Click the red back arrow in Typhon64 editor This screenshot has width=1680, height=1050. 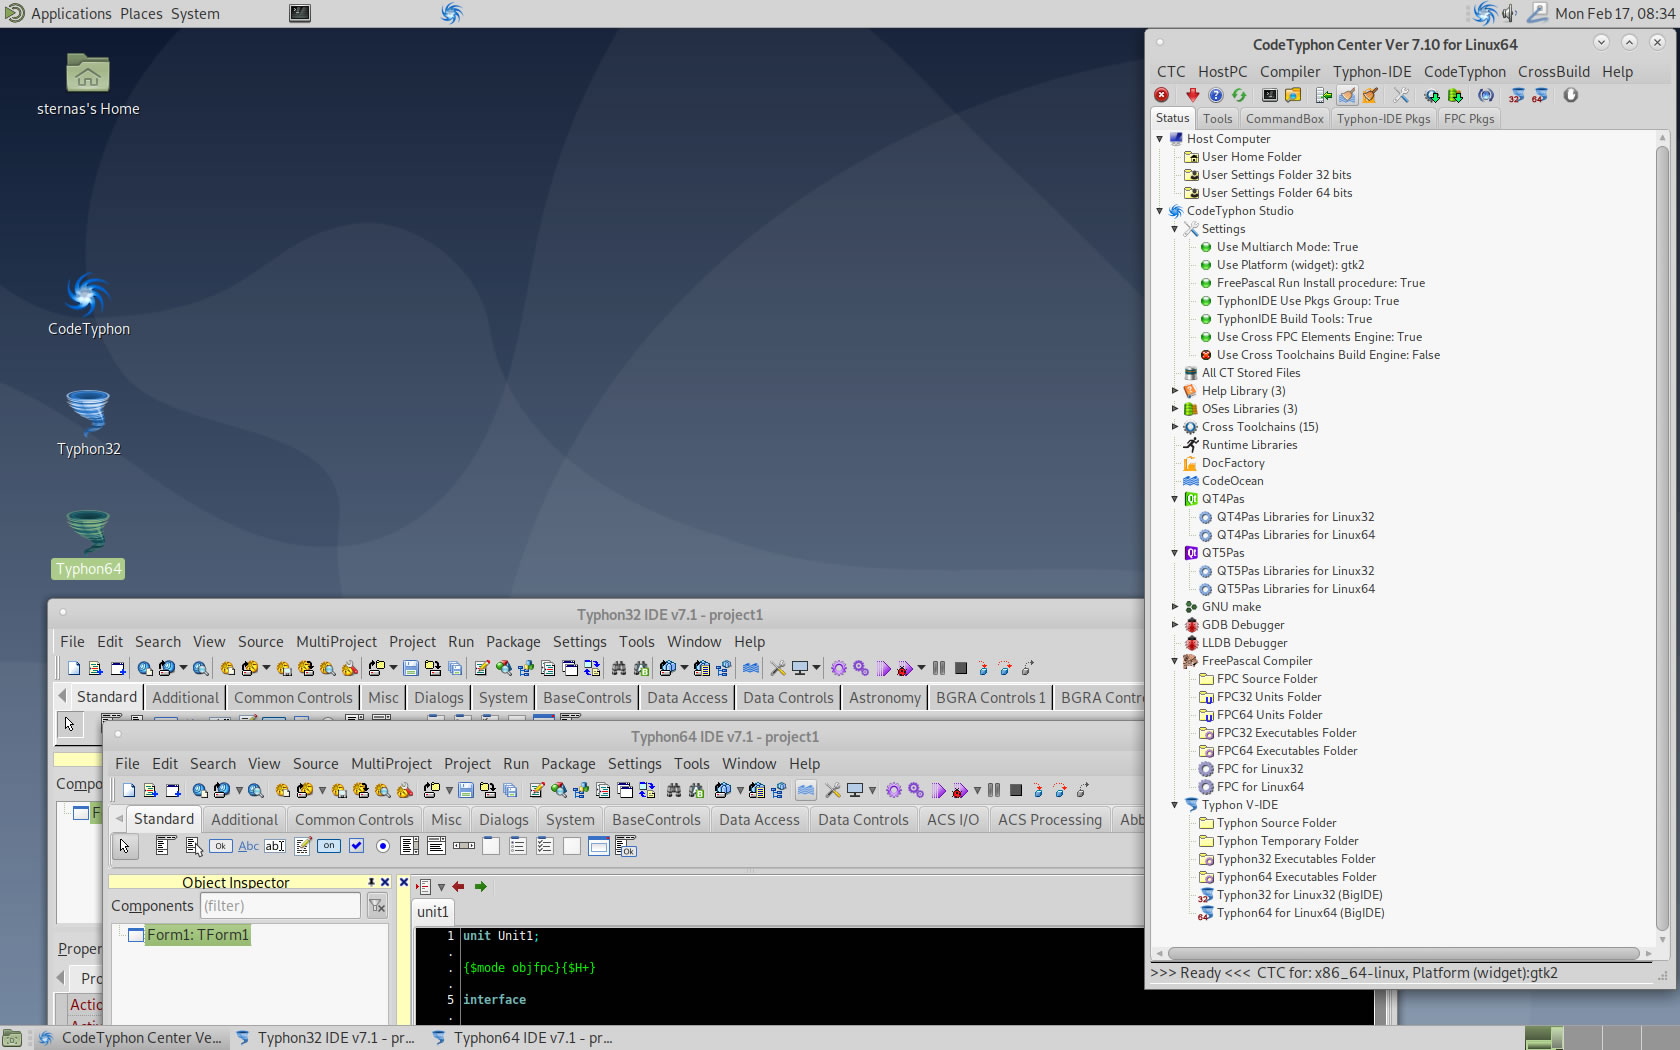coord(458,886)
